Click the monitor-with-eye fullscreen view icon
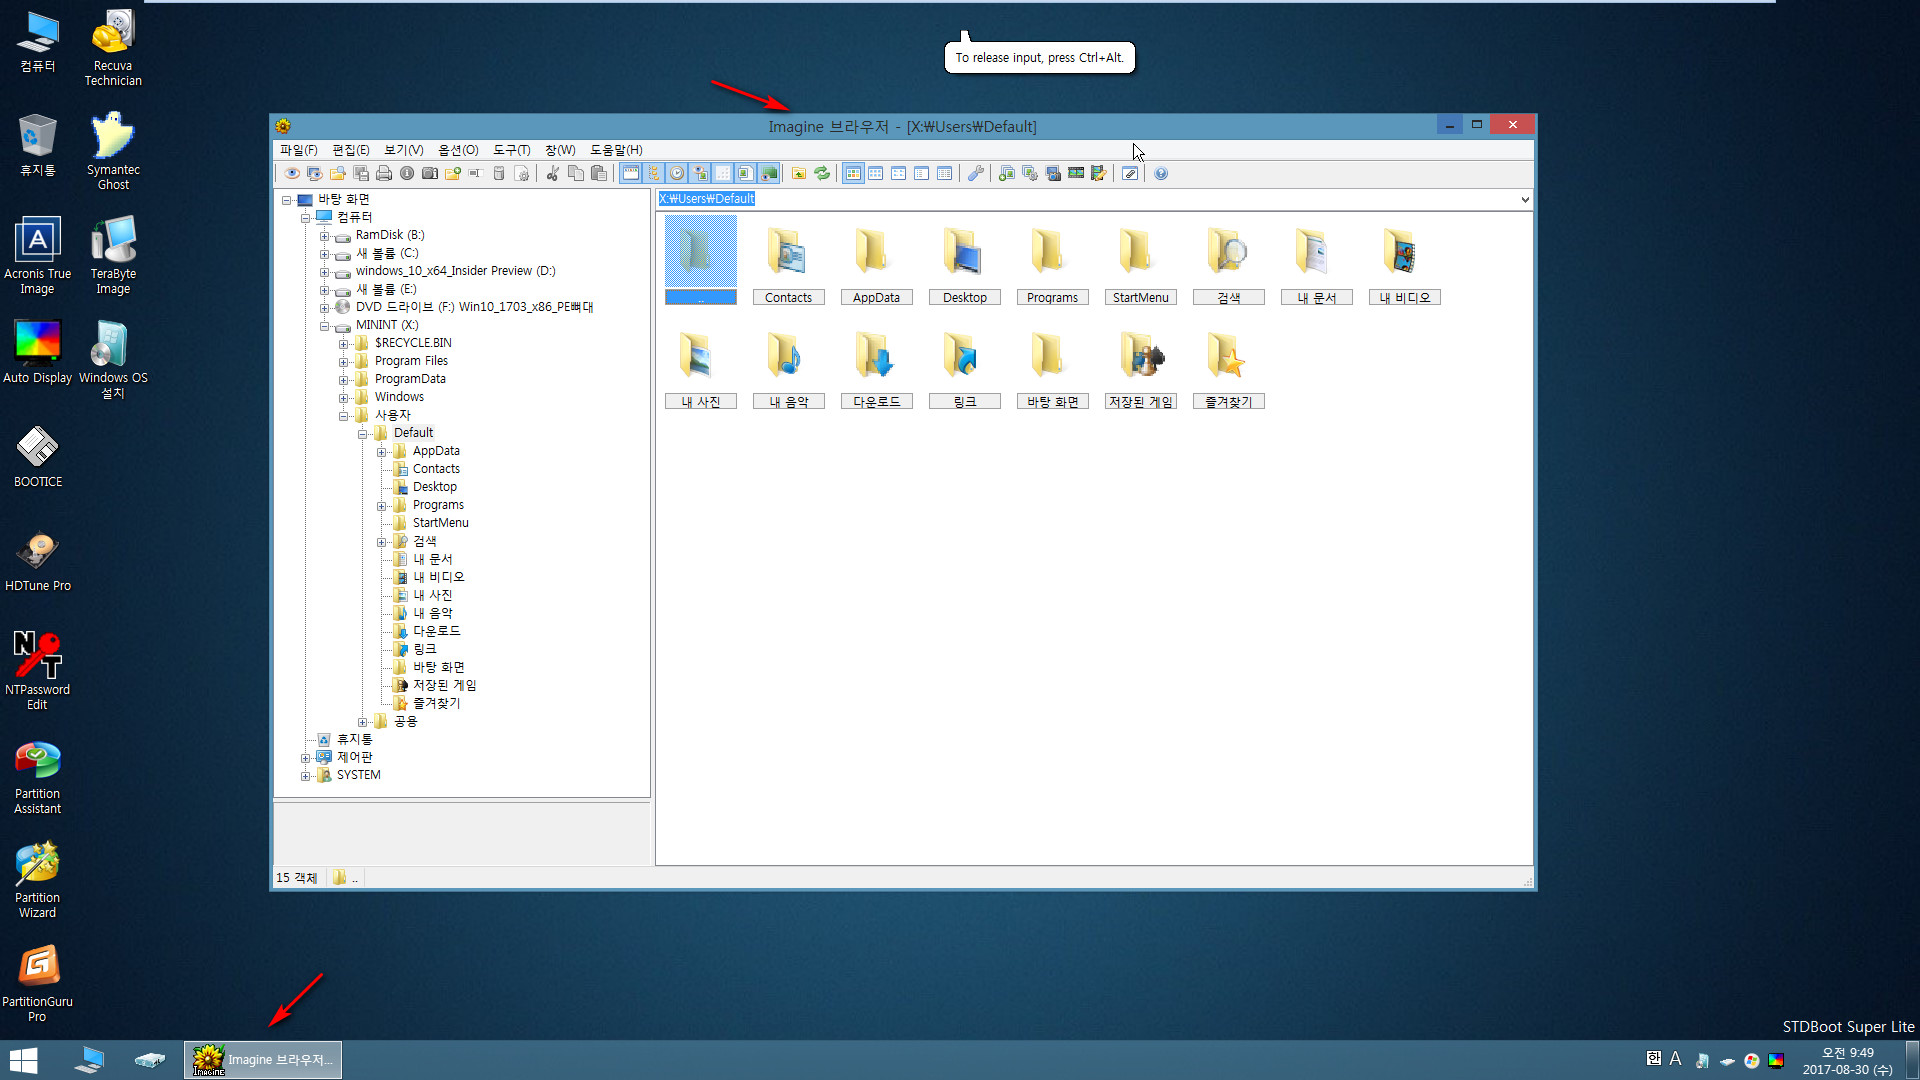The height and width of the screenshot is (1080, 1920). click(x=315, y=173)
